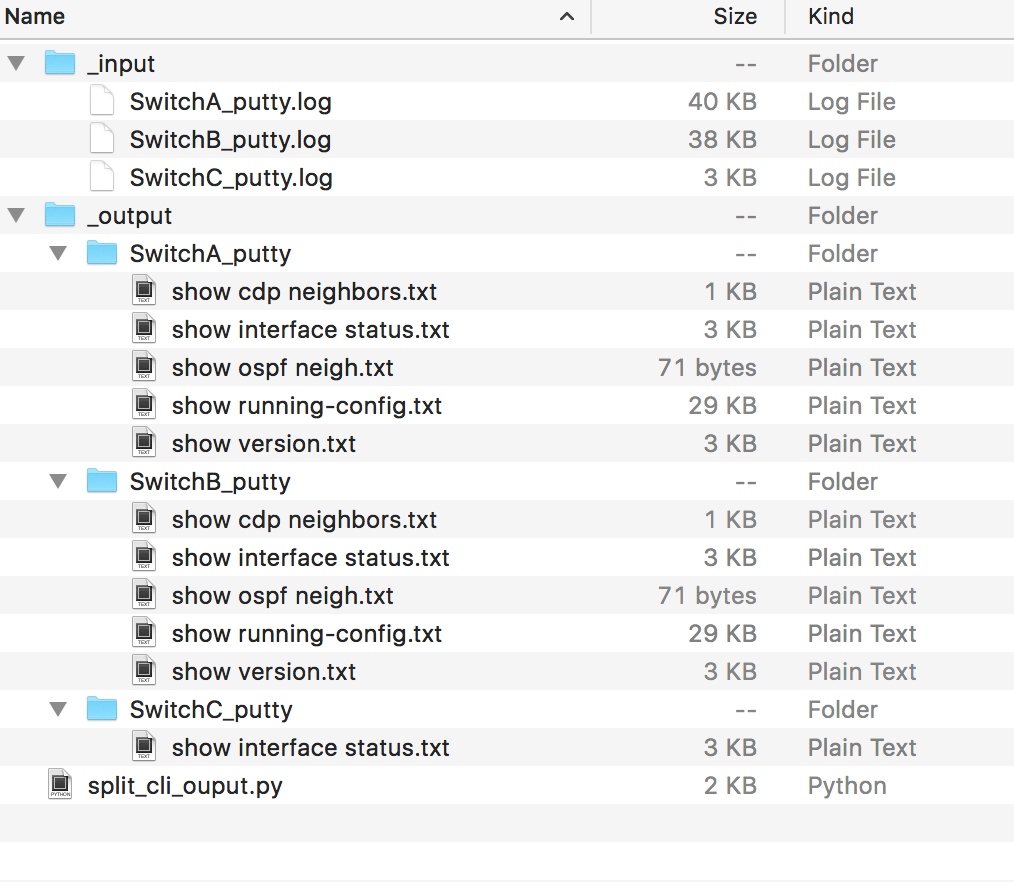Viewport: 1014px width, 882px height.
Task: Click SwitchA's show cdp neighbors.txt icon
Action: tap(144, 291)
